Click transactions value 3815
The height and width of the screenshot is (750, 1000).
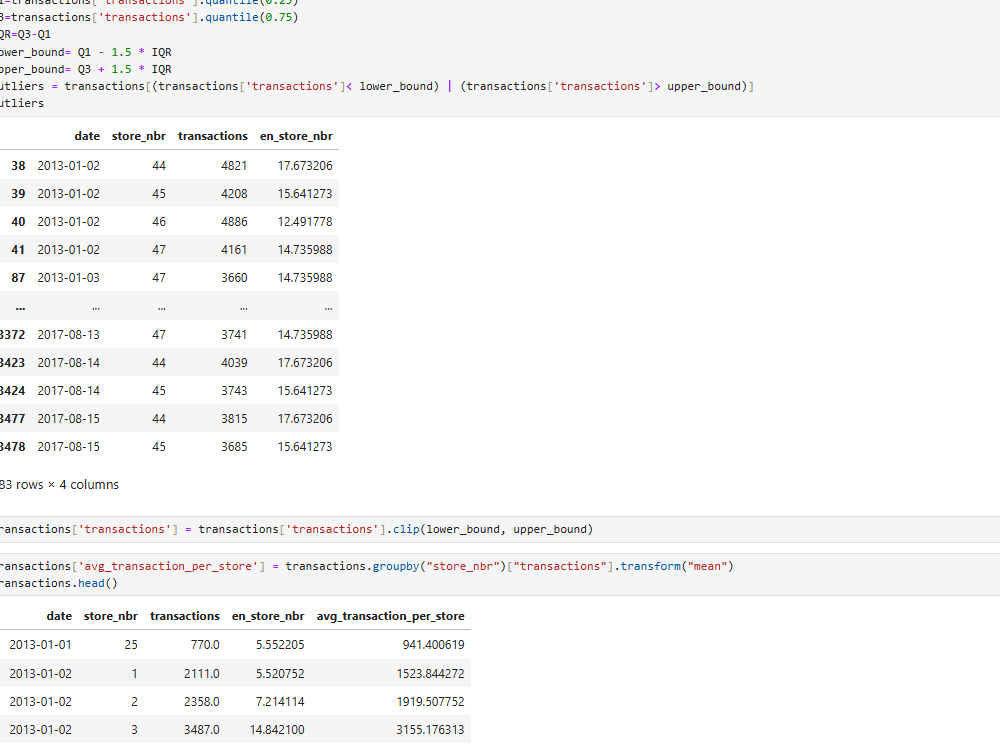234,419
